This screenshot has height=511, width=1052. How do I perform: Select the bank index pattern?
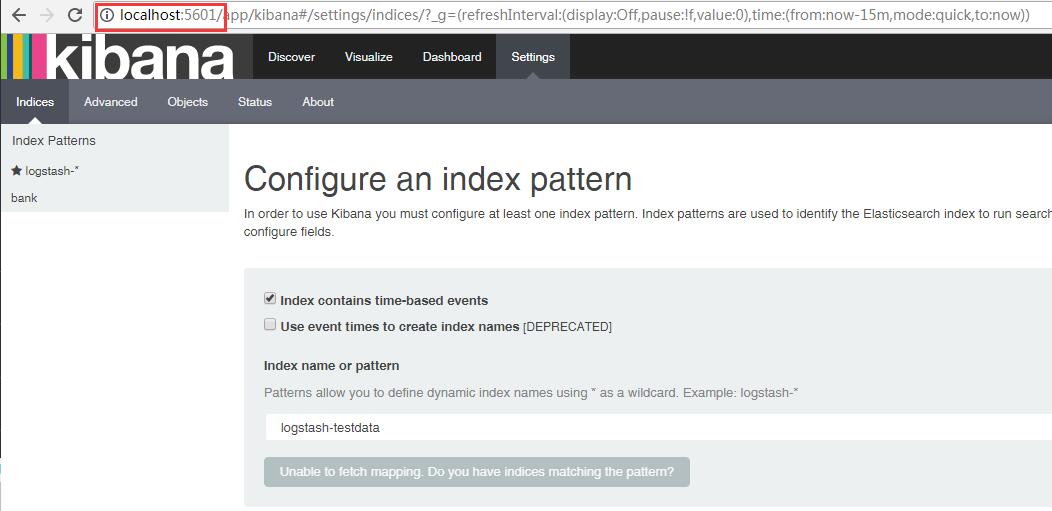(x=24, y=198)
